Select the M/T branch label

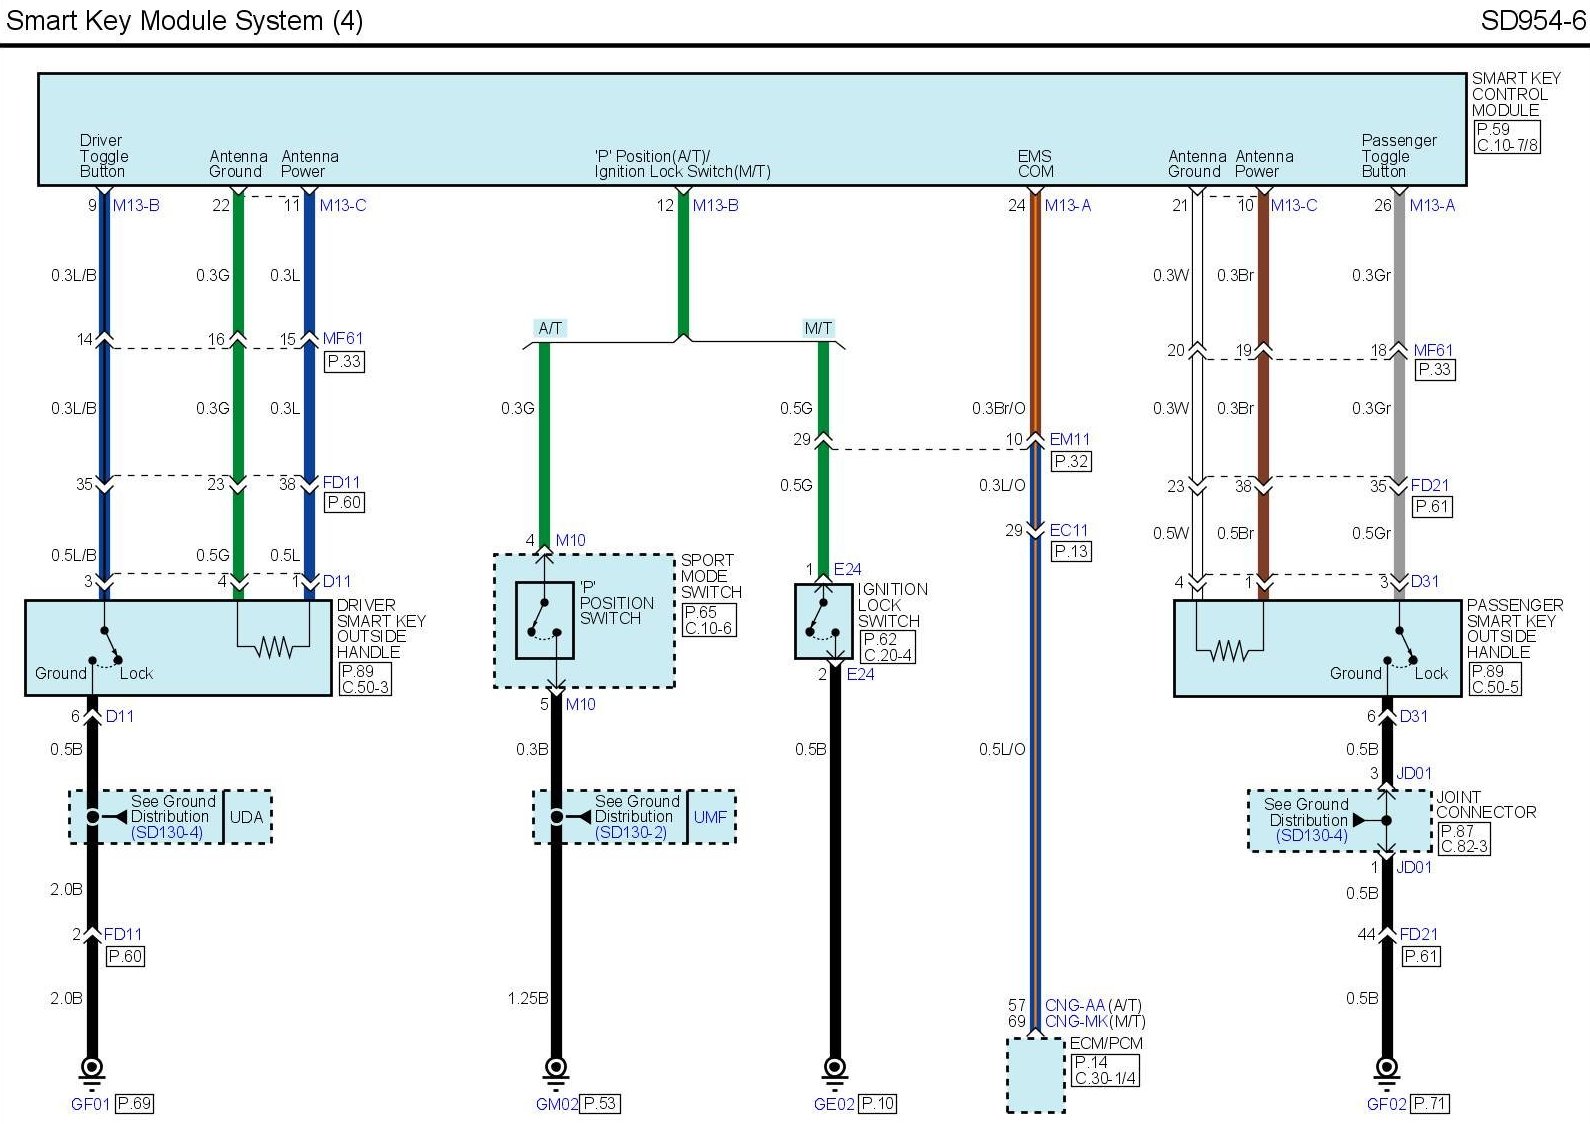(x=818, y=328)
